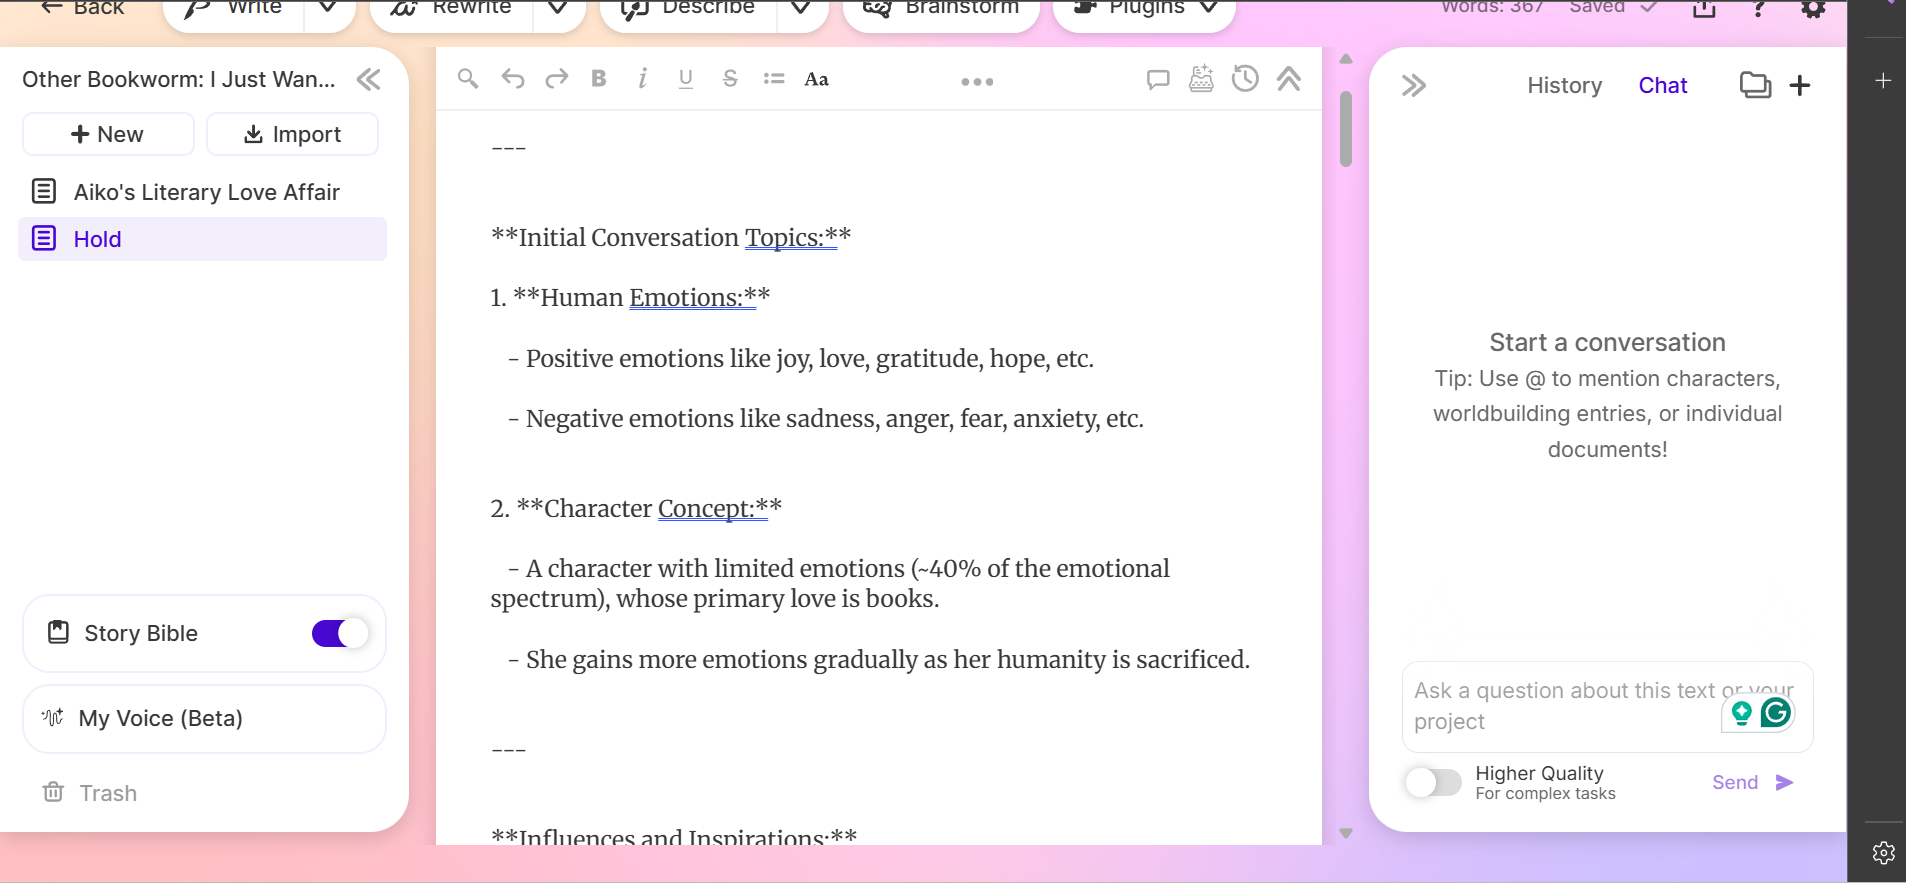Import a document
This screenshot has width=1906, height=883.
tap(292, 134)
